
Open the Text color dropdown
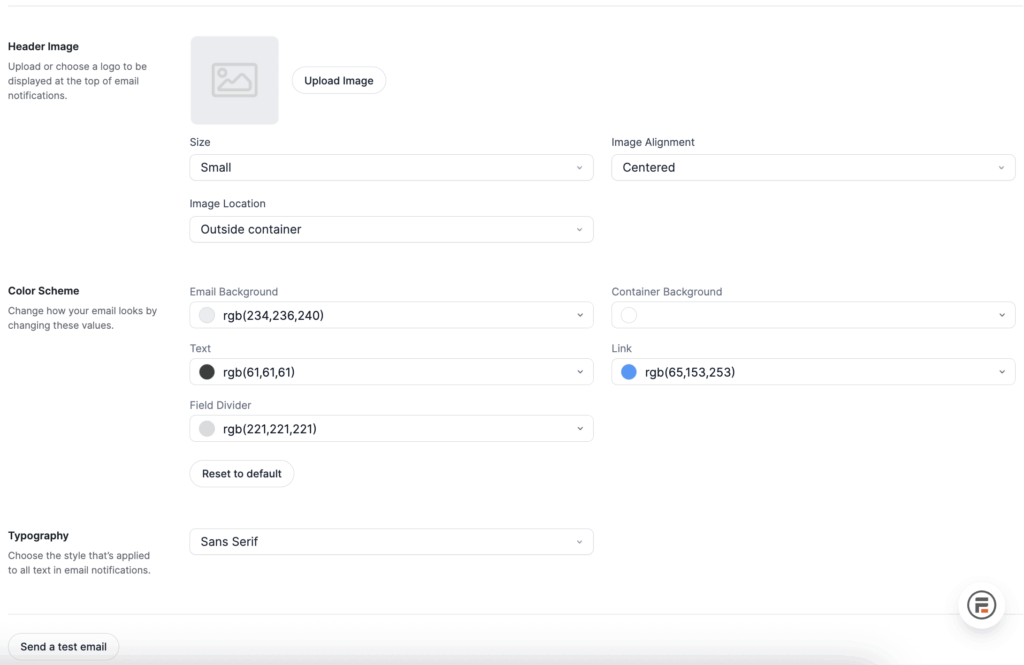(390, 371)
